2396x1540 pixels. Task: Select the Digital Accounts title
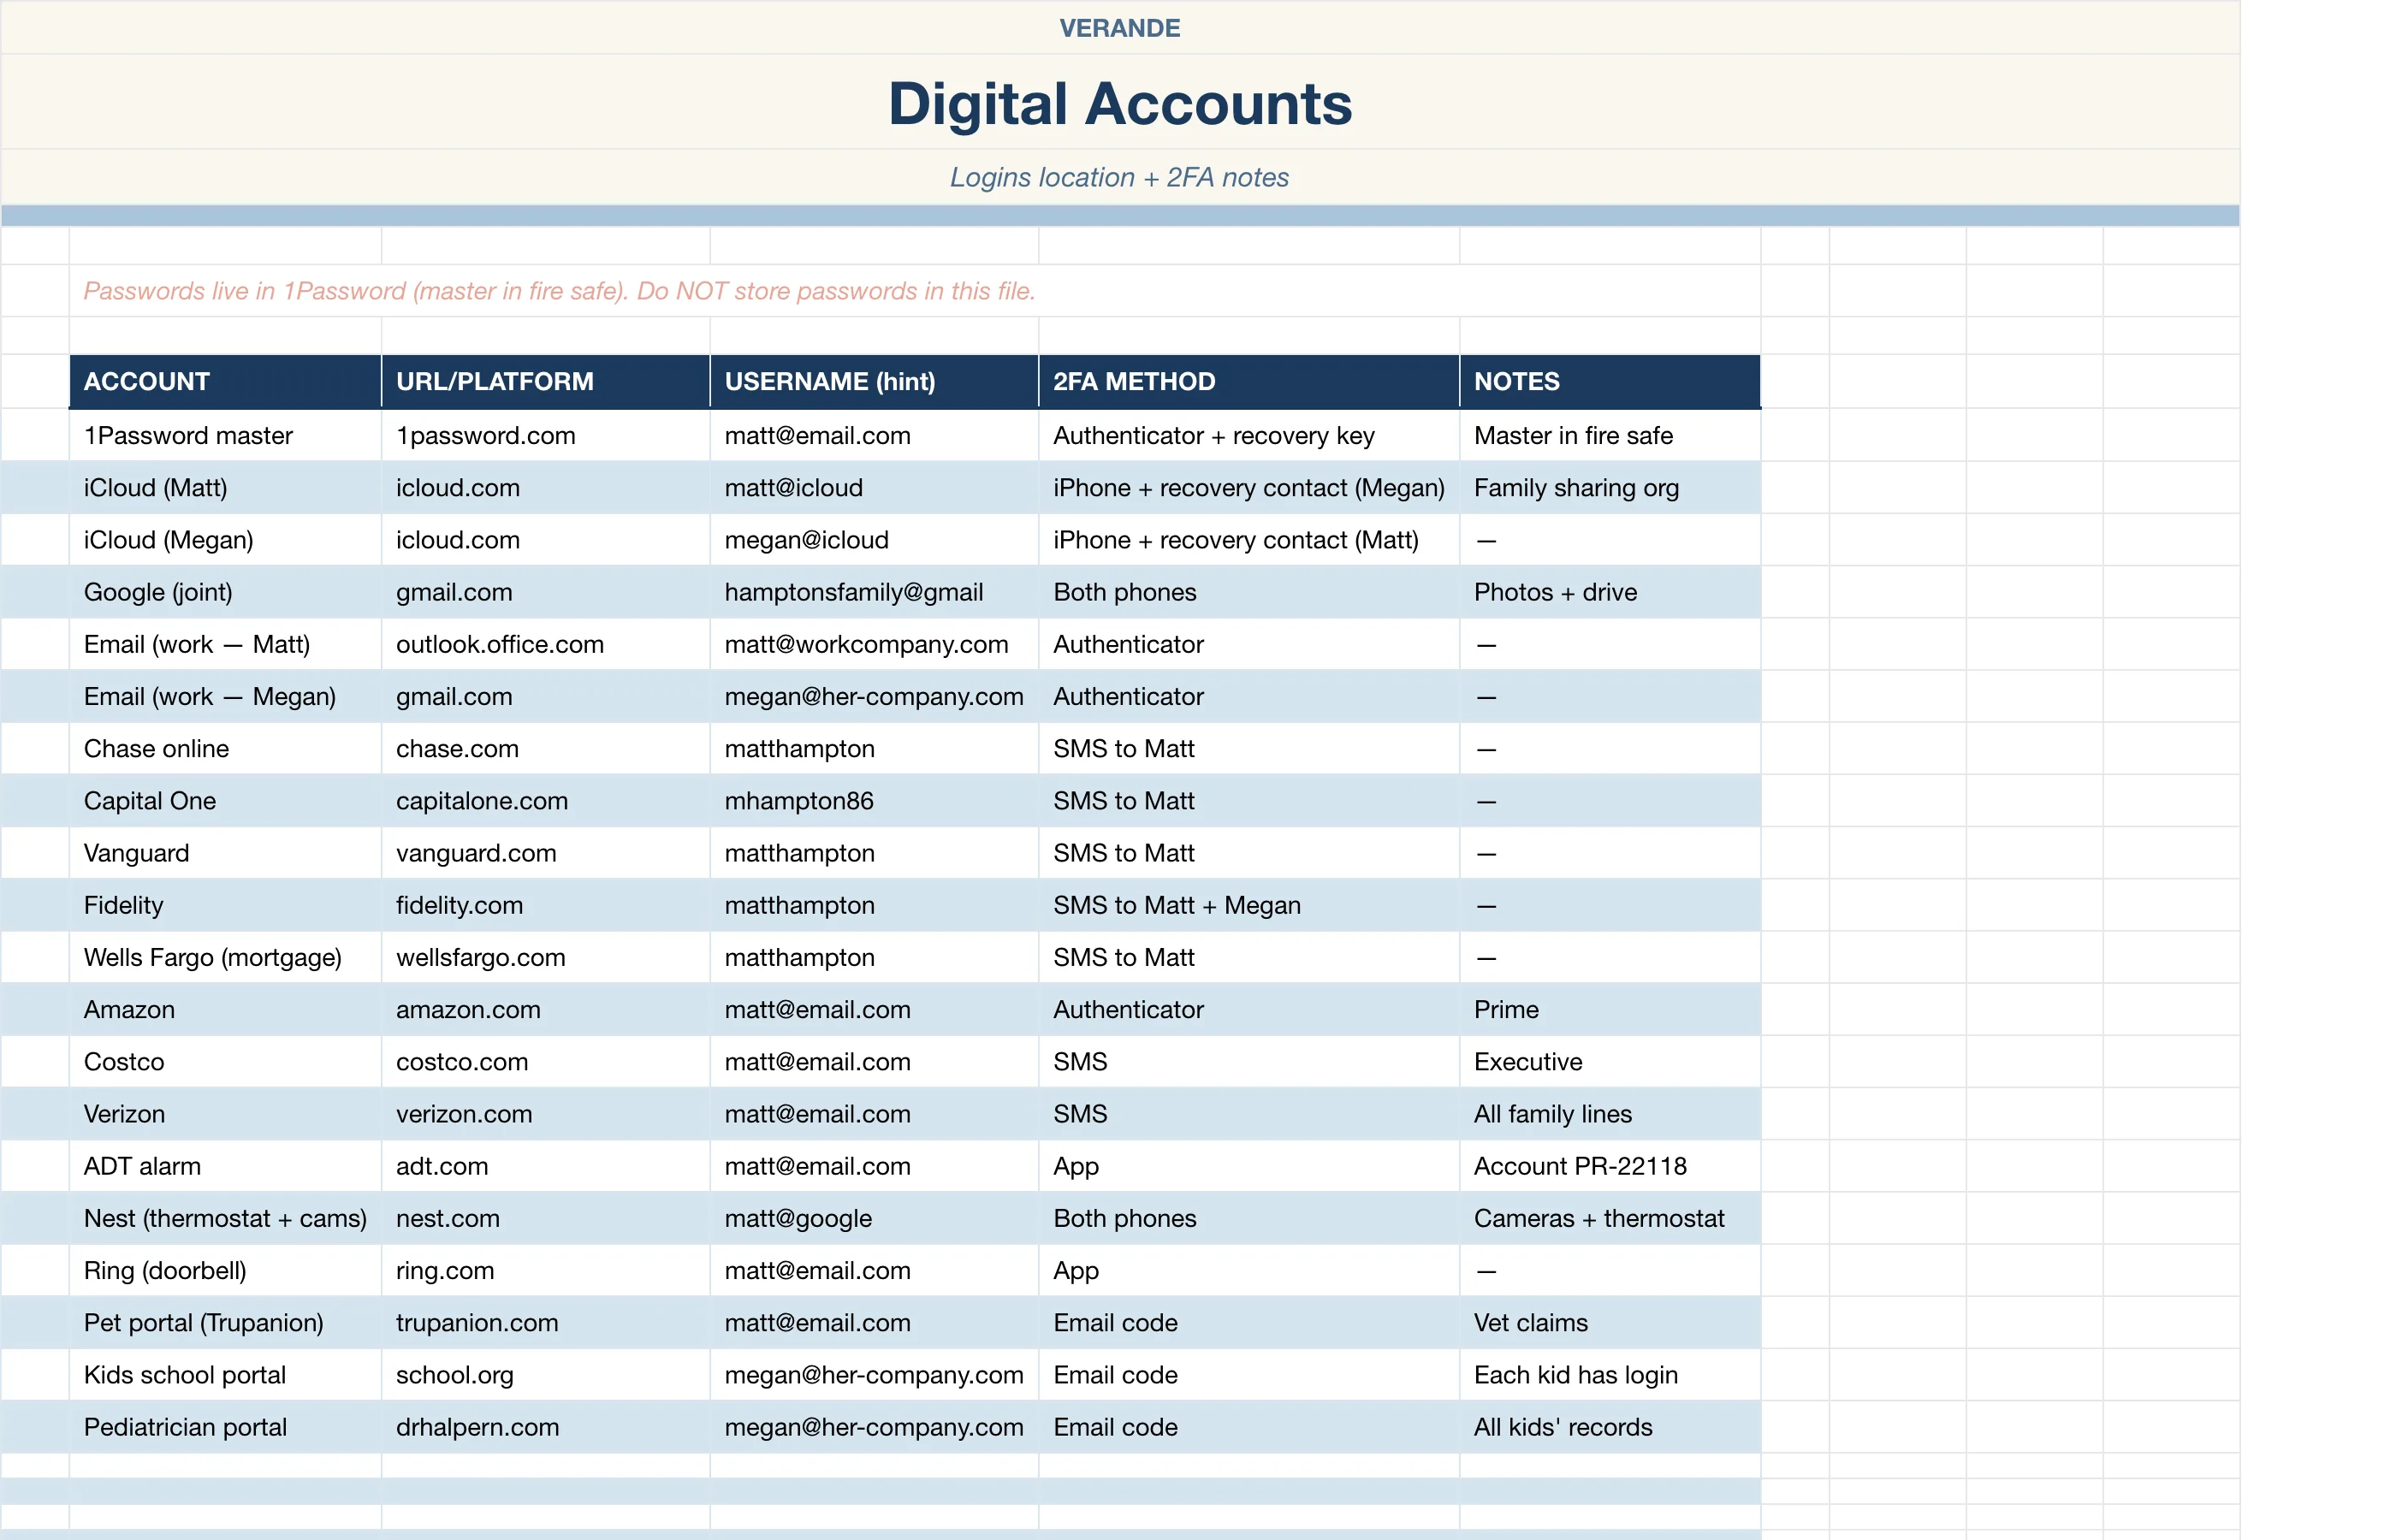tap(1119, 103)
